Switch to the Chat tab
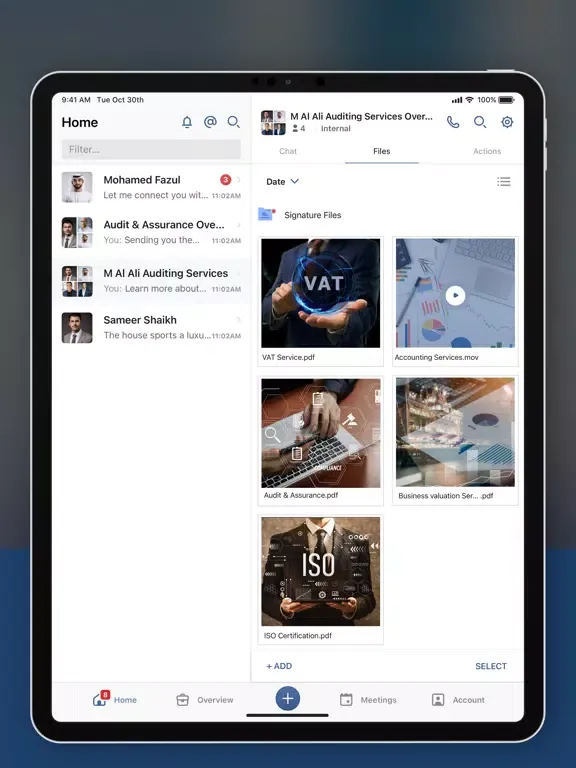The width and height of the screenshot is (576, 768). (x=288, y=151)
